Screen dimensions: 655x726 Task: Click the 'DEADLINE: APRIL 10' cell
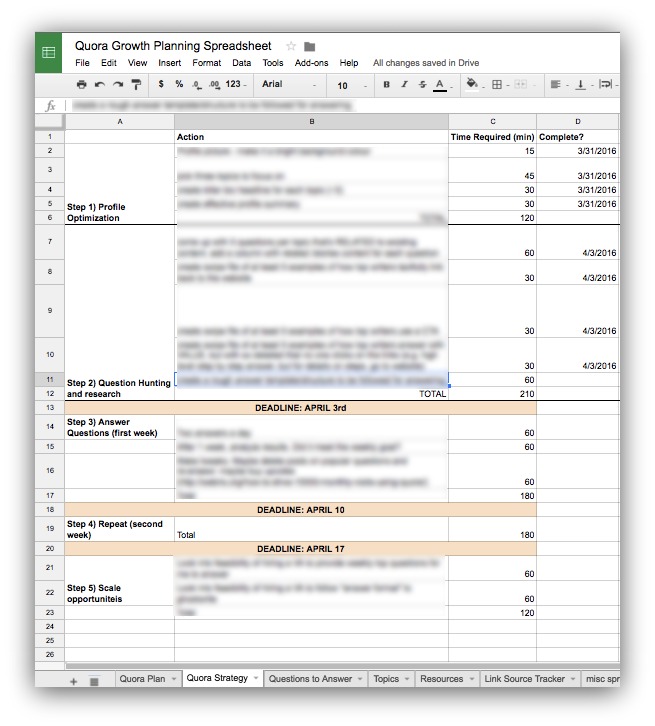(301, 510)
